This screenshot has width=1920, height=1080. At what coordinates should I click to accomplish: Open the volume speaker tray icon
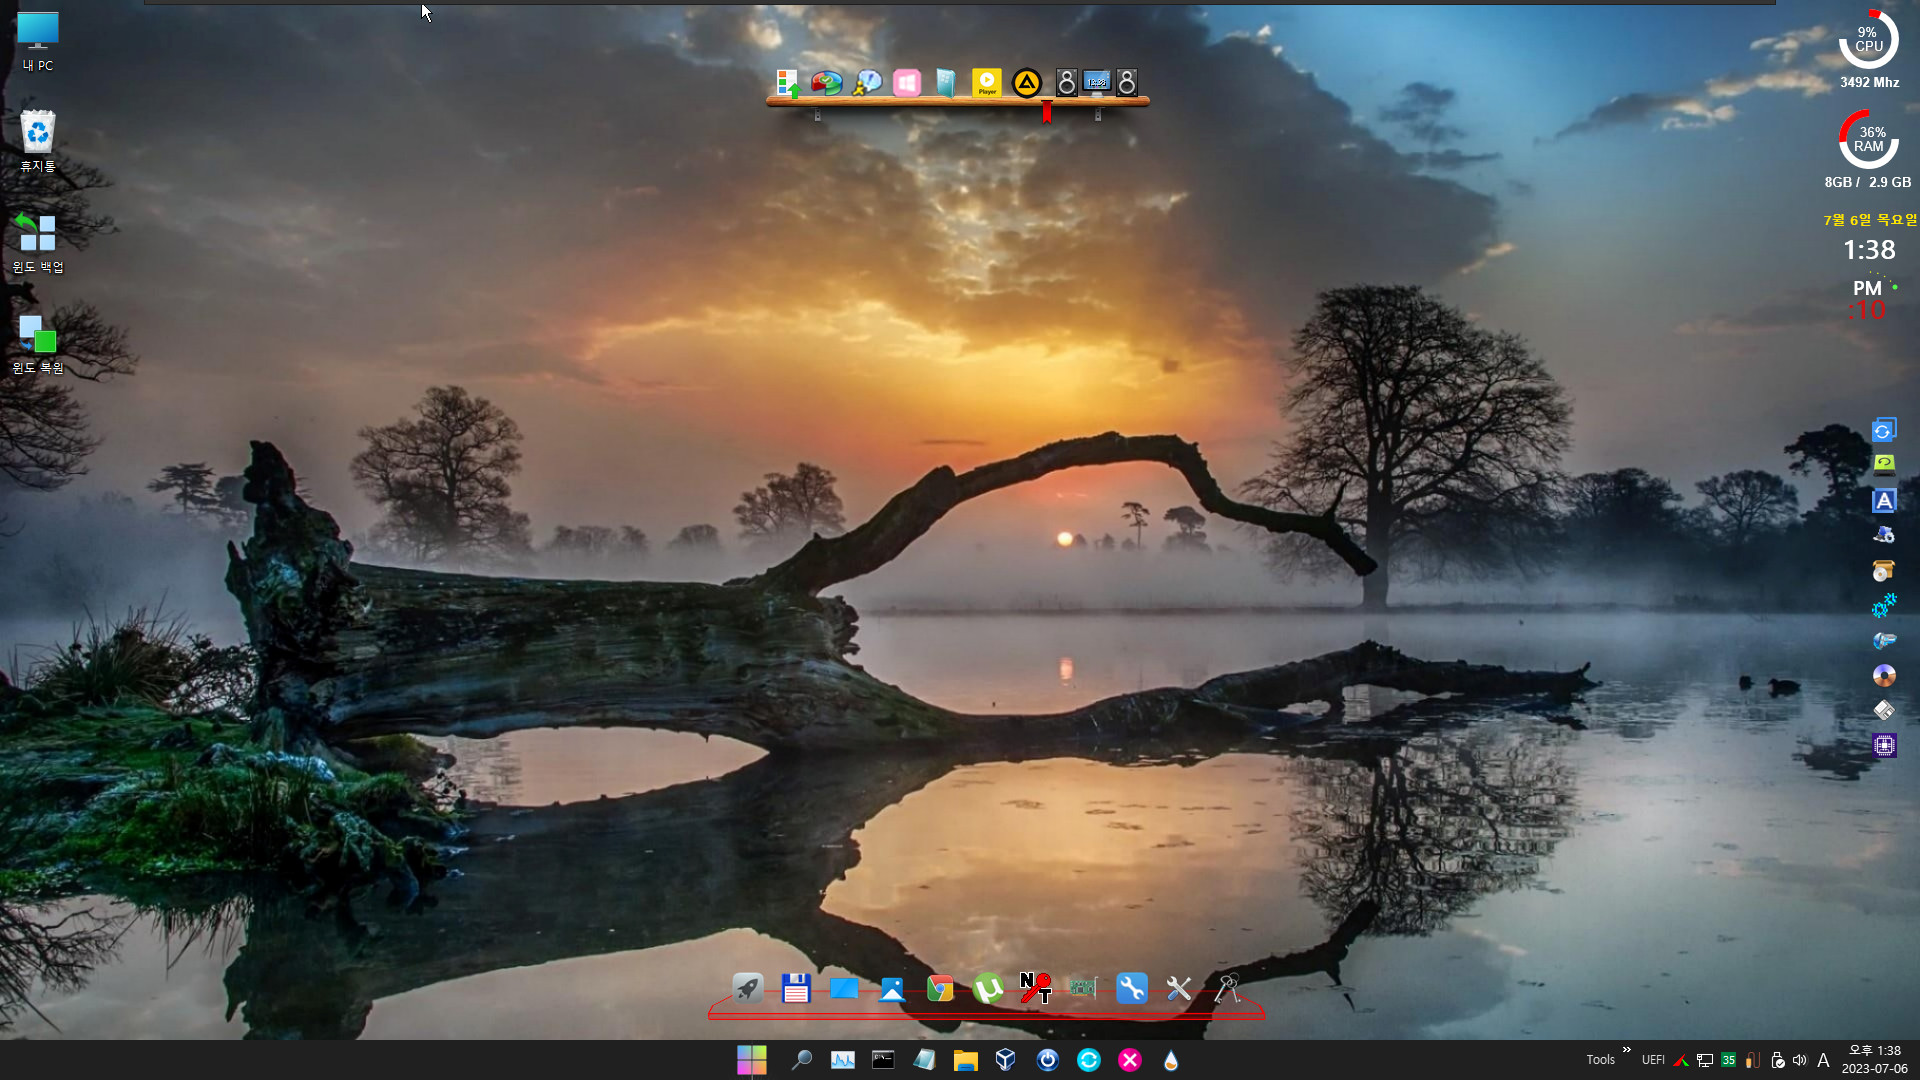(1800, 1060)
